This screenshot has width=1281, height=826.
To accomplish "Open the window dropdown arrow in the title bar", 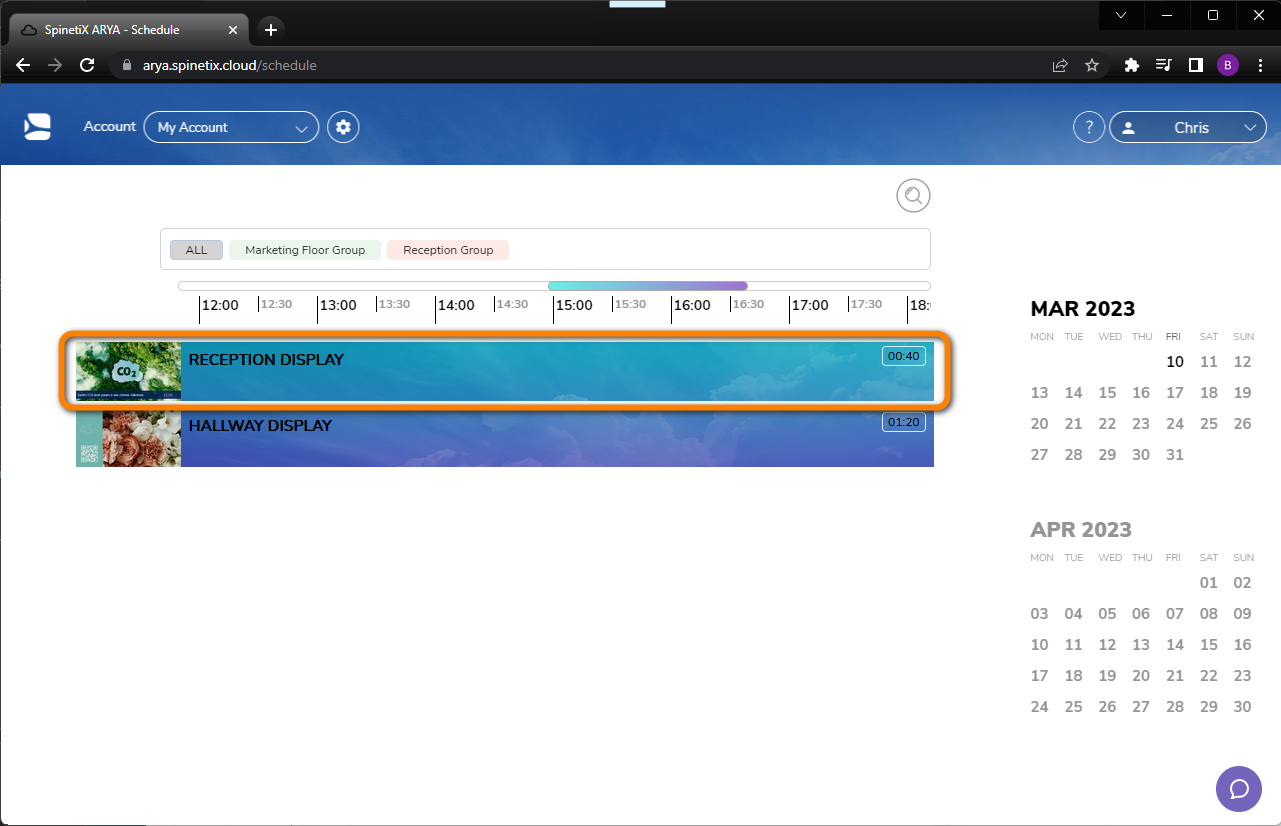I will 1120,15.
